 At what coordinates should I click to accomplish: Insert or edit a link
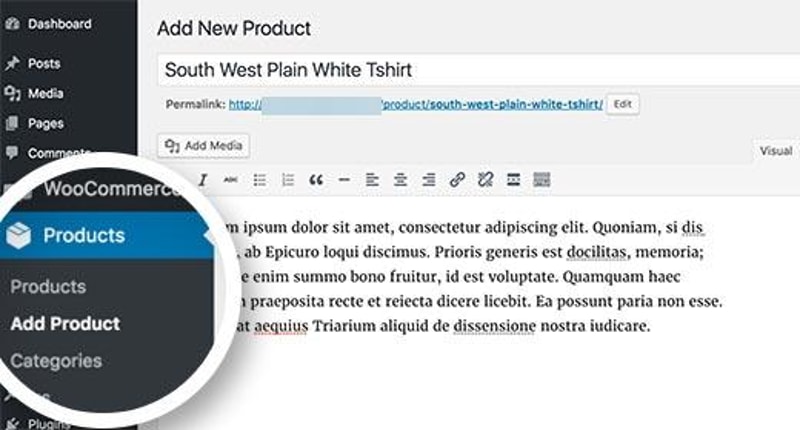[457, 180]
